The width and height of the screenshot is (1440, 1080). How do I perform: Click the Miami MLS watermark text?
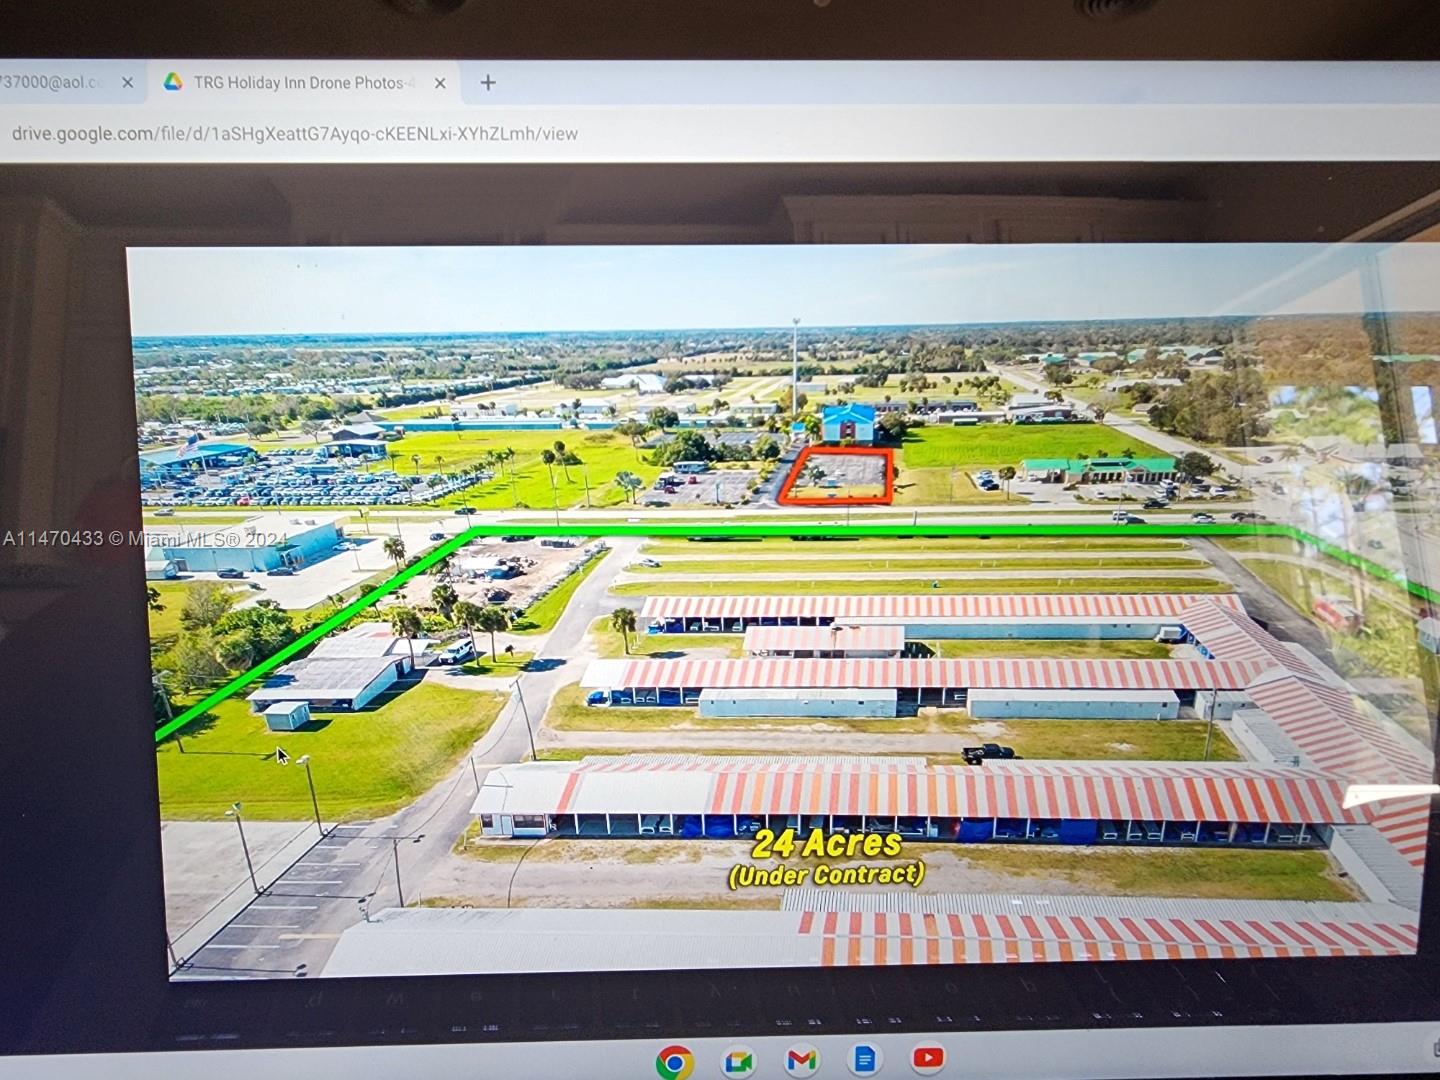(x=145, y=539)
